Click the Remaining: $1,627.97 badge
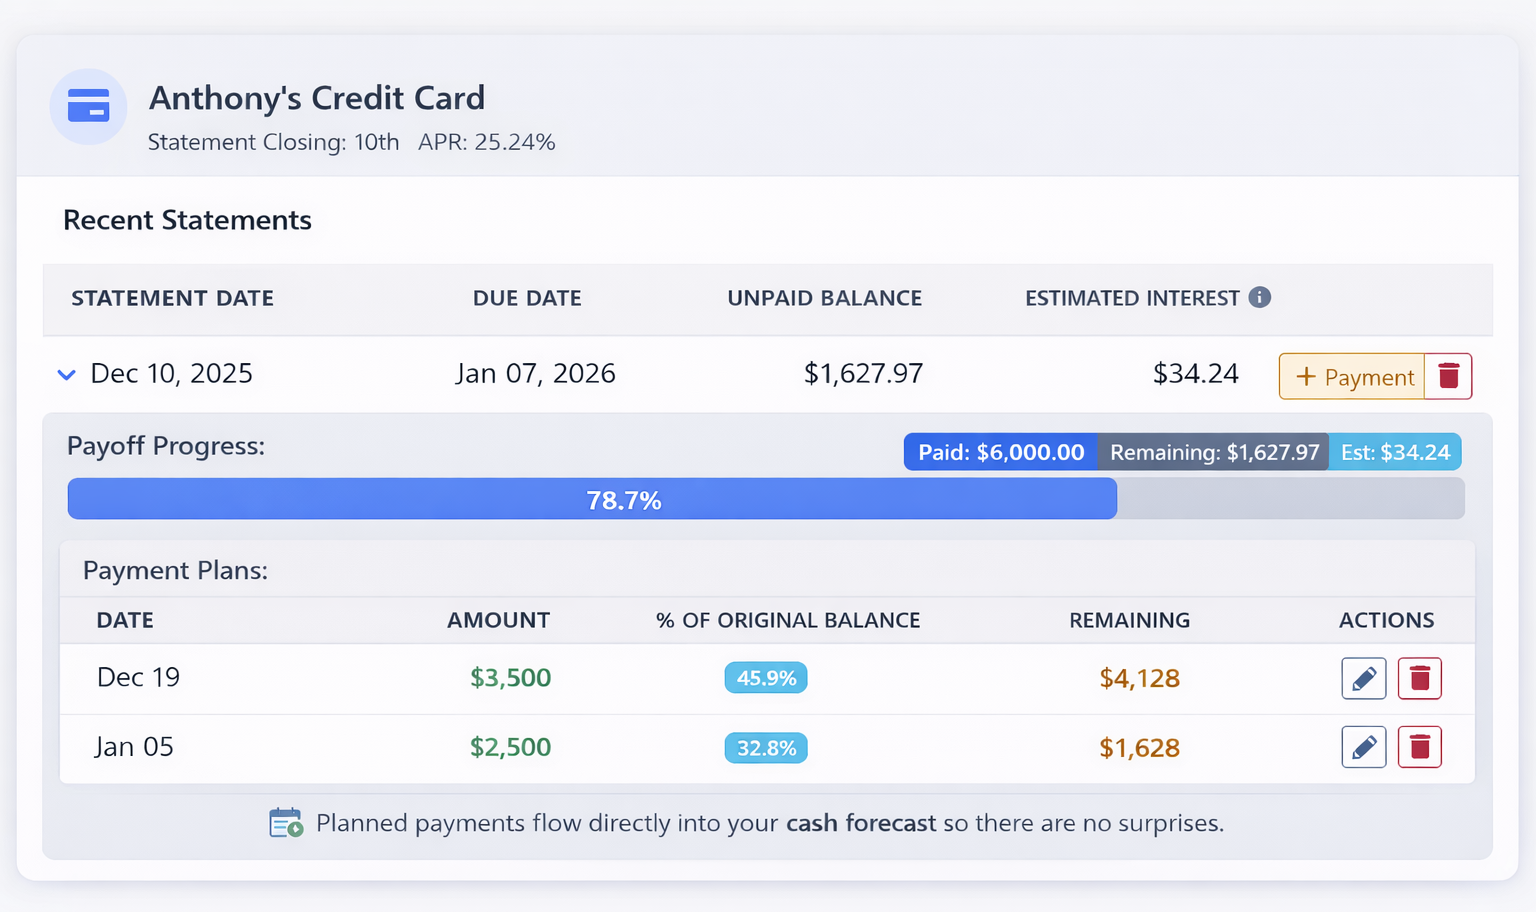Screen dimensions: 1536x912 (x=1213, y=451)
